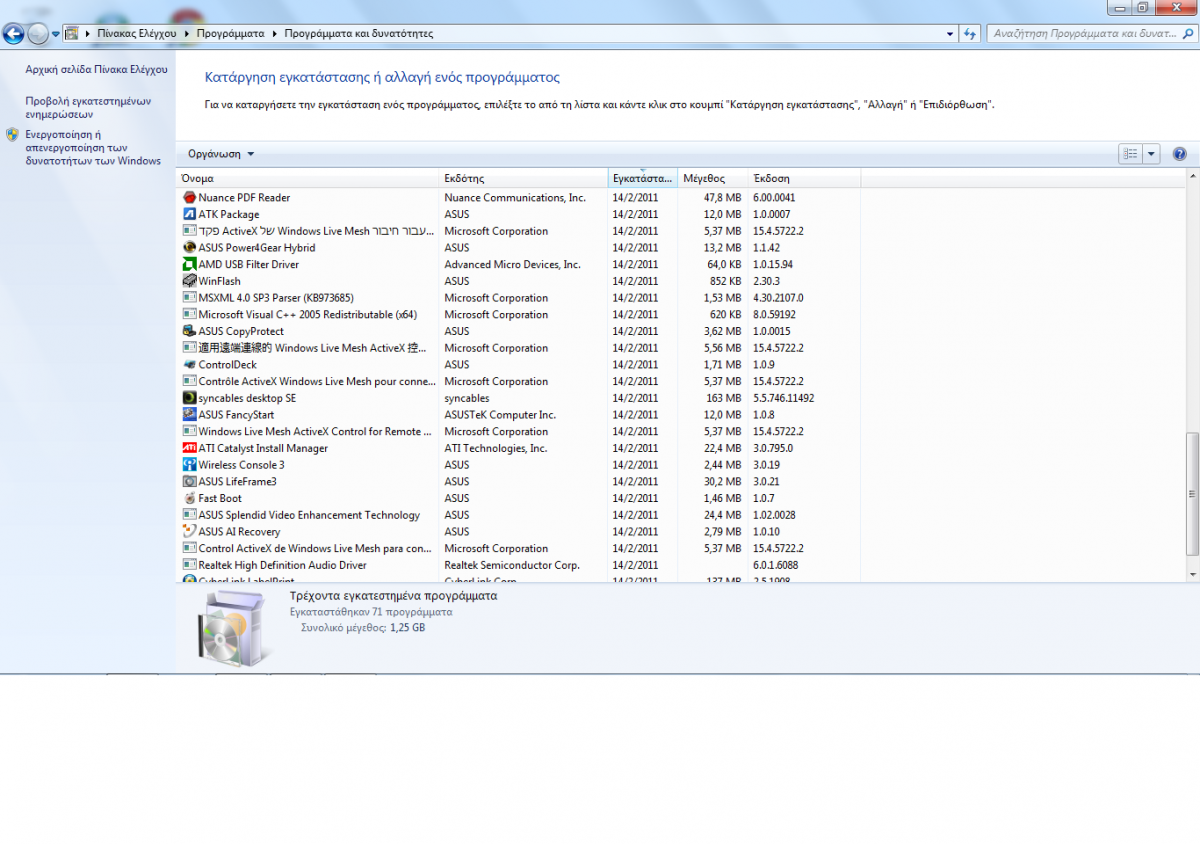Click the Nuance PDF Reader icon
Viewport: 1200px width, 844px height.
(190, 198)
